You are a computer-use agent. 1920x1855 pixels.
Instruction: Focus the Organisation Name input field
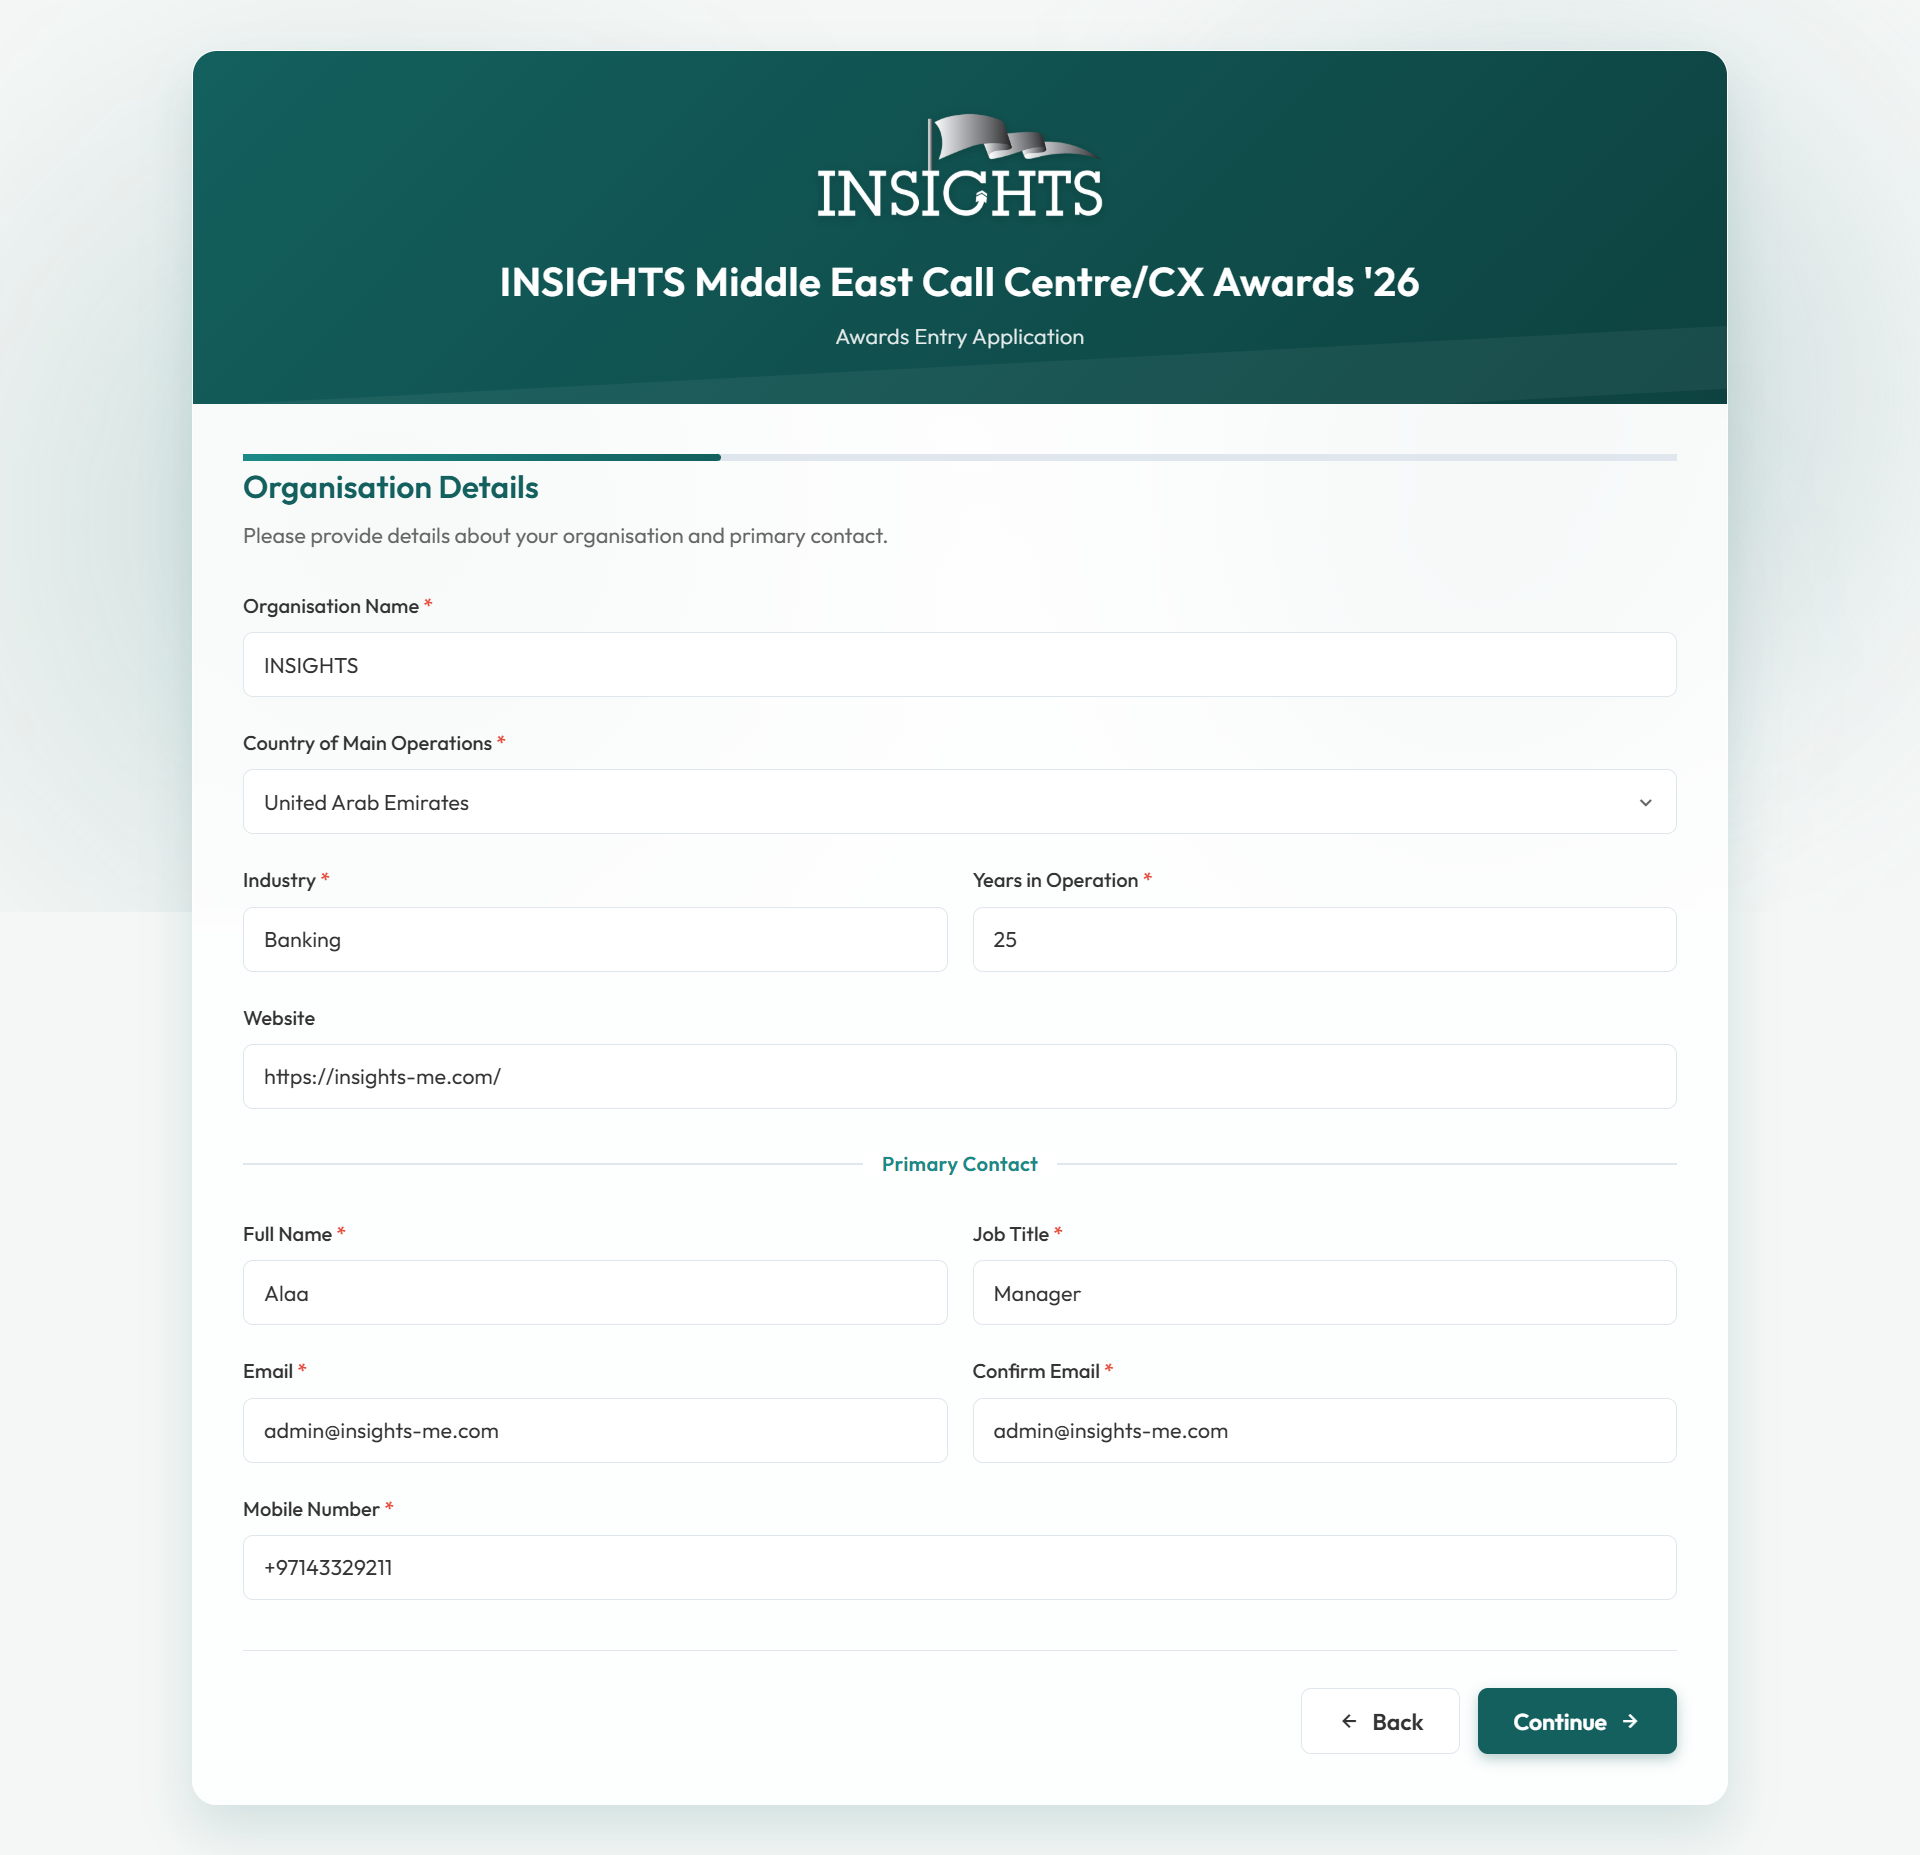(959, 664)
